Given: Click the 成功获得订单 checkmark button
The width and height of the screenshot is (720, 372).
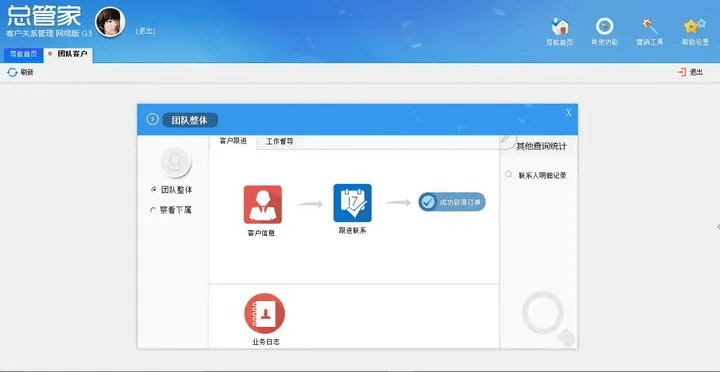Looking at the screenshot, I should [x=452, y=202].
